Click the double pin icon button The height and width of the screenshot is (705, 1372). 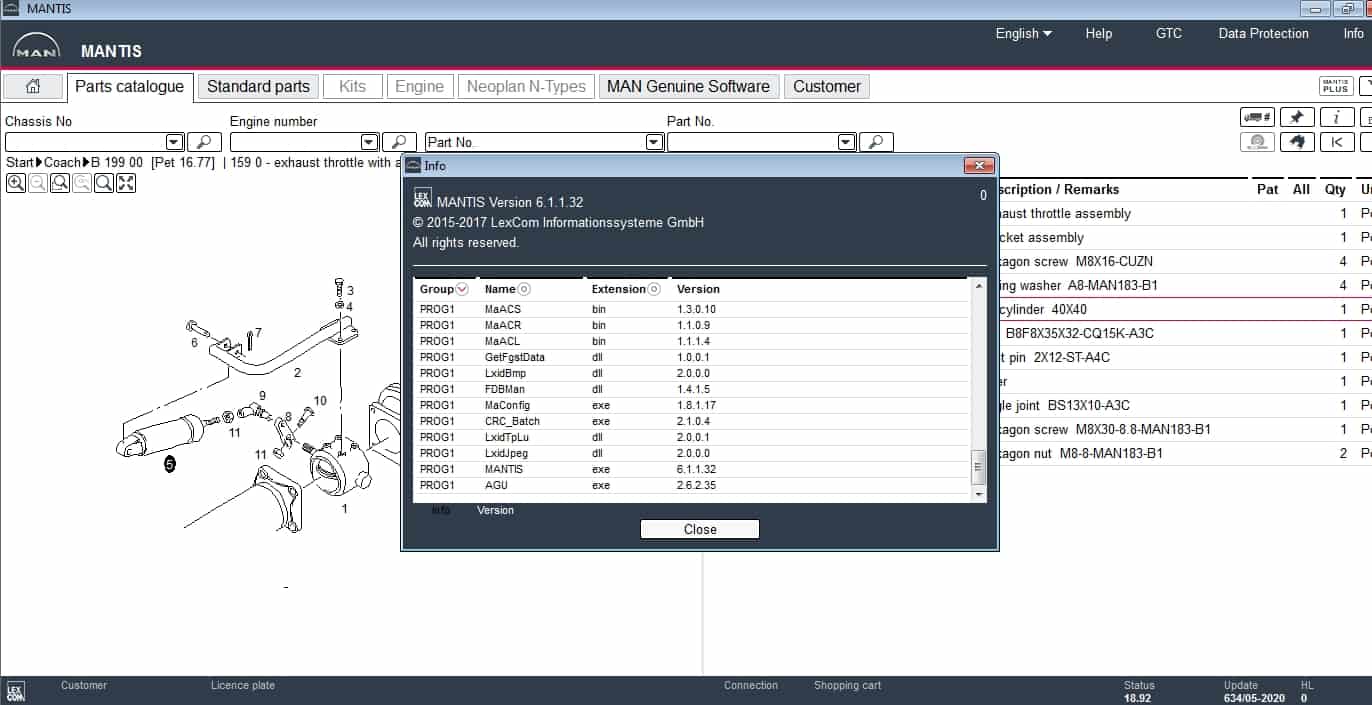(x=1297, y=142)
